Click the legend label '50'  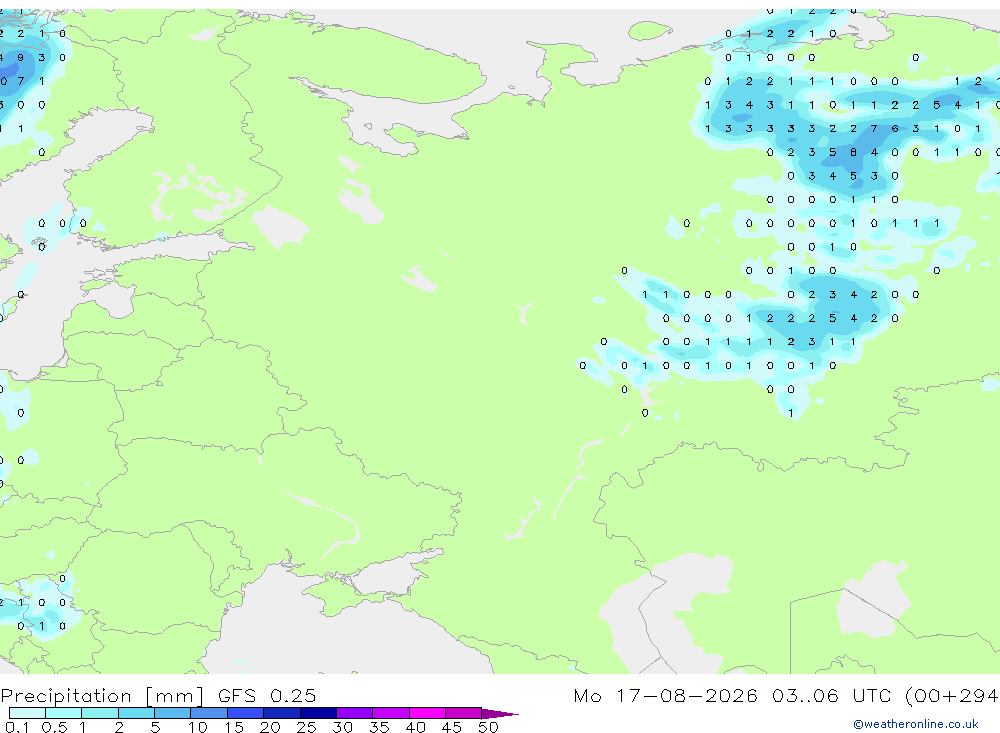488,727
